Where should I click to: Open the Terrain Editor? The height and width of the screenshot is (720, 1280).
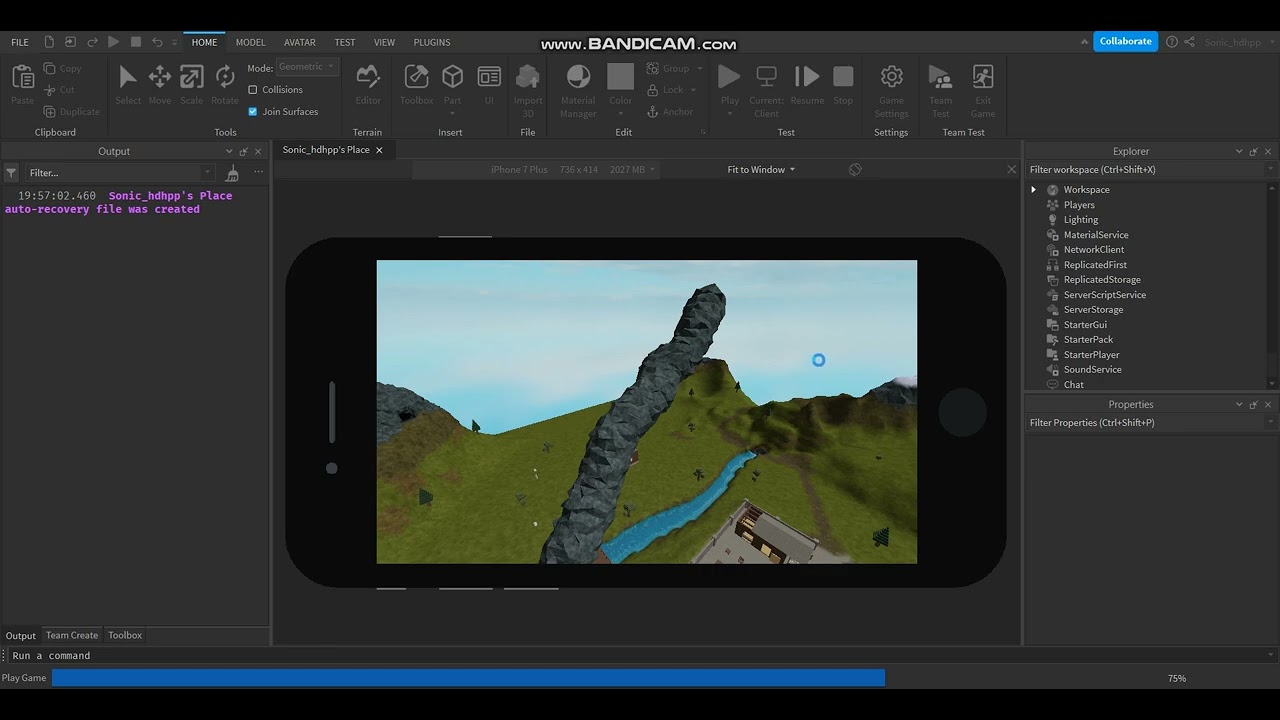[368, 77]
